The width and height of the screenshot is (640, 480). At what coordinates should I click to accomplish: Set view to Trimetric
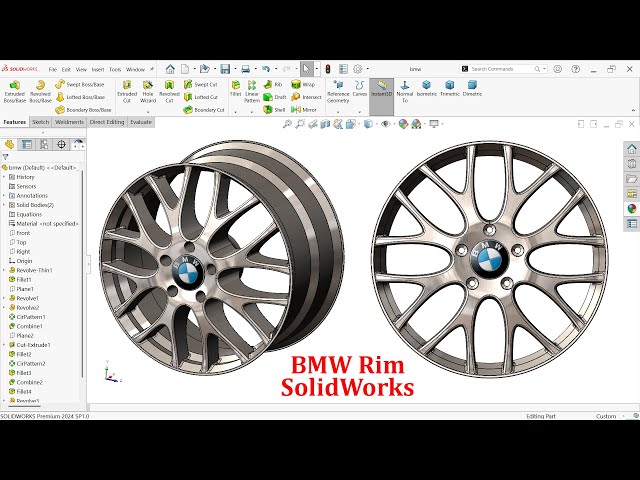click(x=450, y=89)
